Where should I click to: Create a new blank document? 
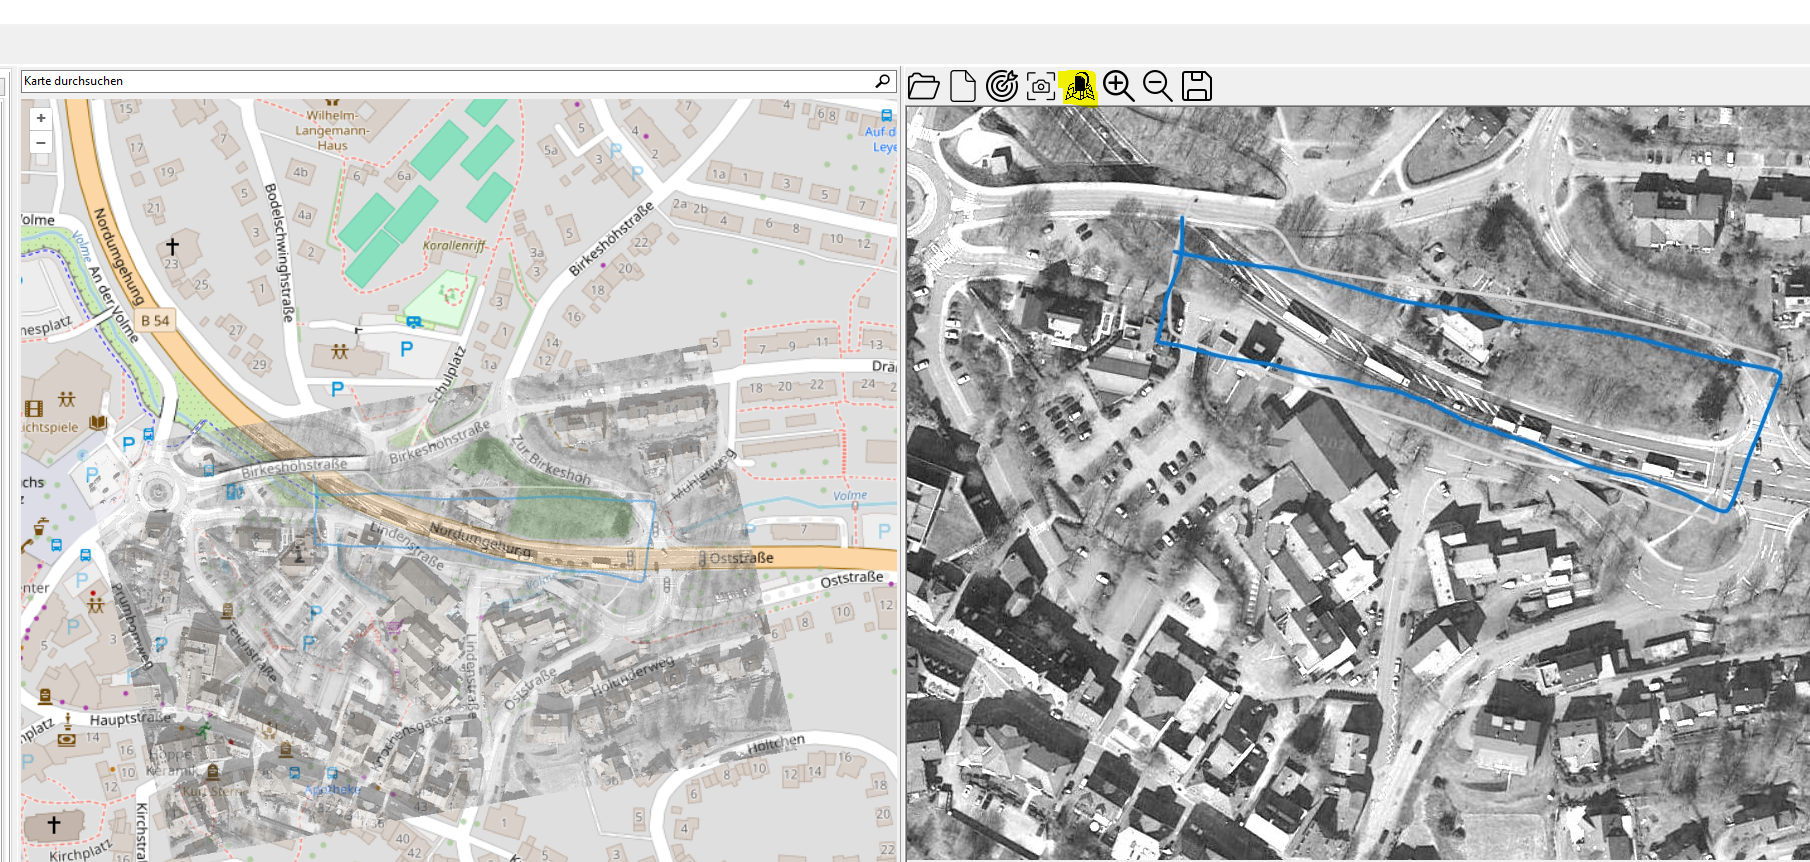click(x=962, y=87)
